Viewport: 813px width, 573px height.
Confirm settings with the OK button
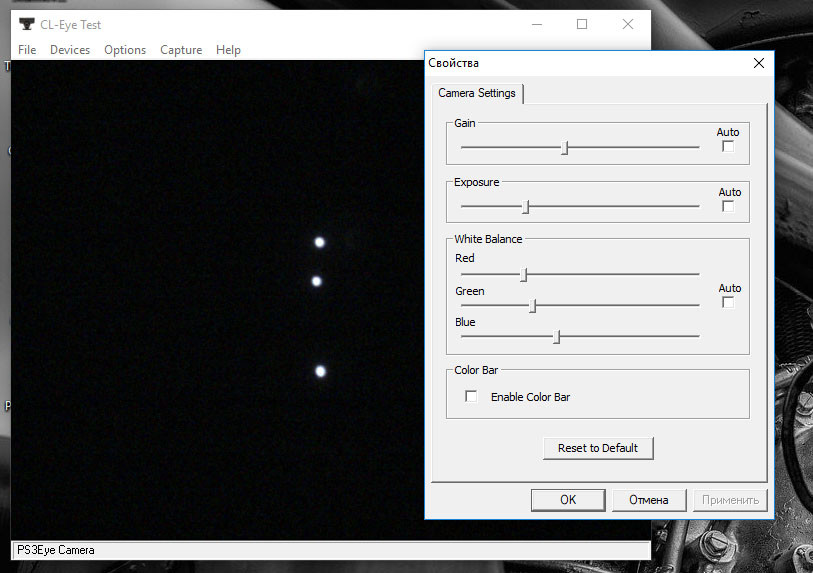(568, 500)
